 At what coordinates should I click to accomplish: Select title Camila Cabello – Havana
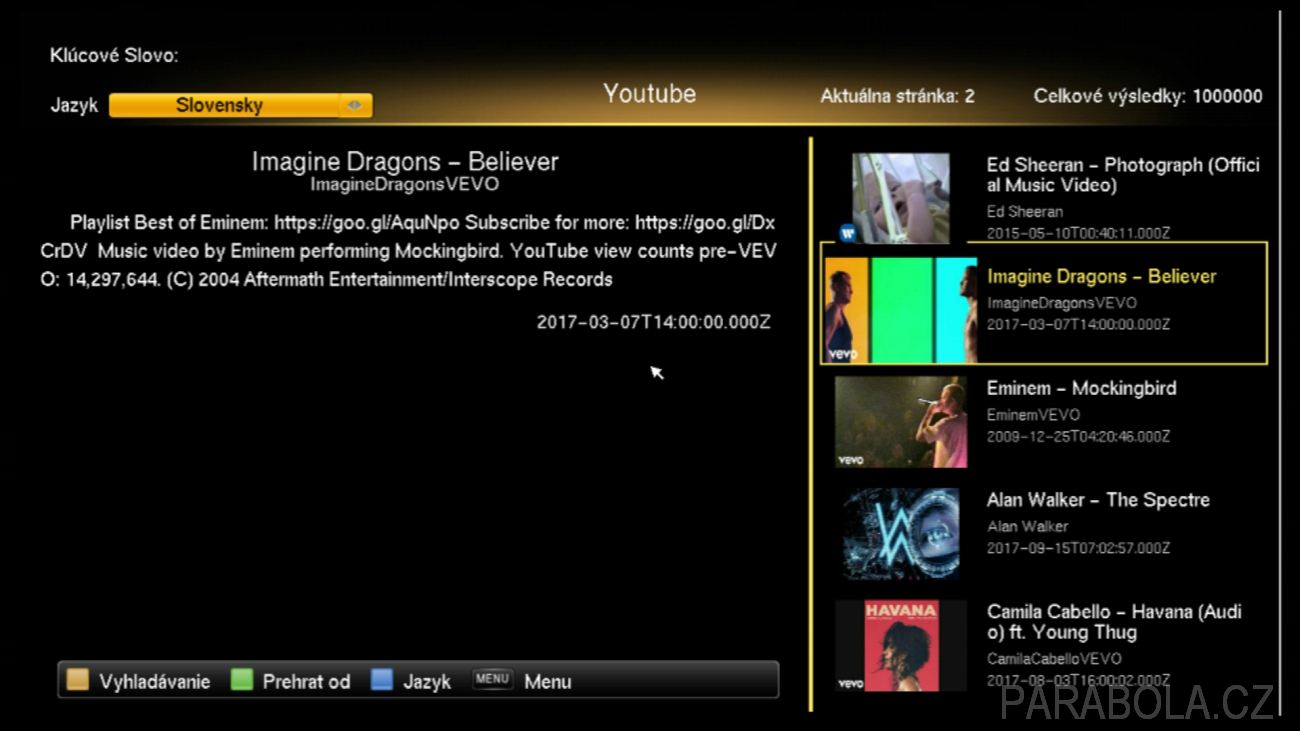[1114, 622]
